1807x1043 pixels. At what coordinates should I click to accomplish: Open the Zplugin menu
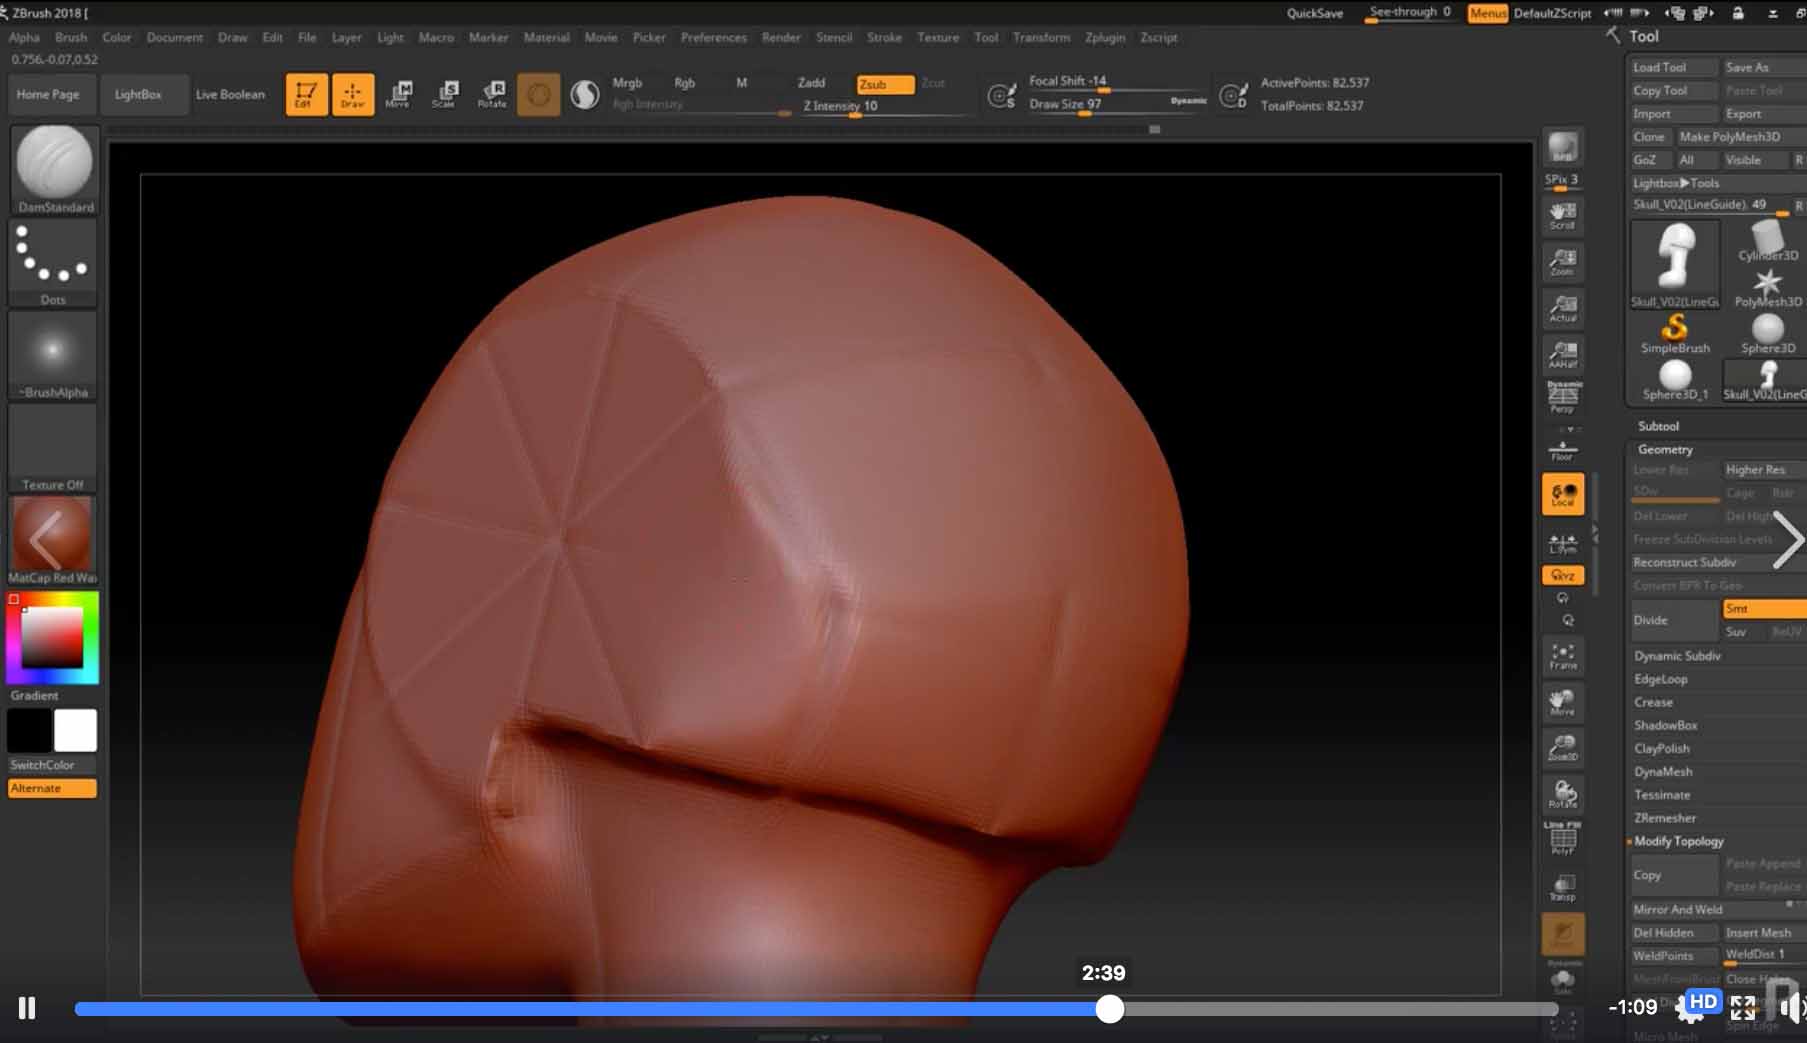[1104, 37]
